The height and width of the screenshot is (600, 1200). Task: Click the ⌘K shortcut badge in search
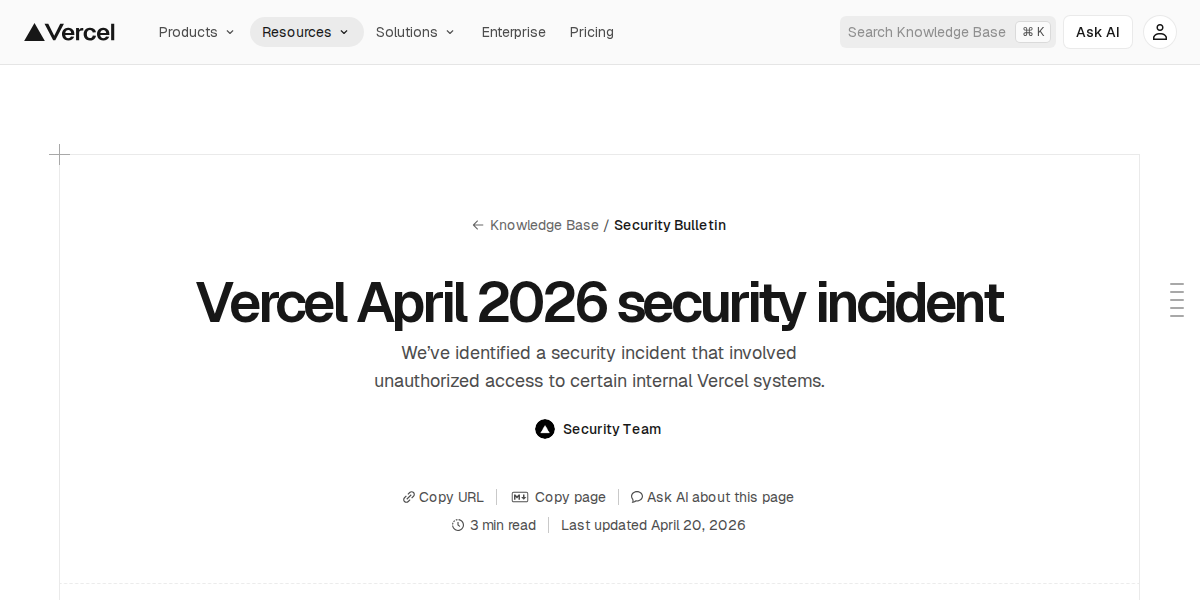coord(1032,31)
